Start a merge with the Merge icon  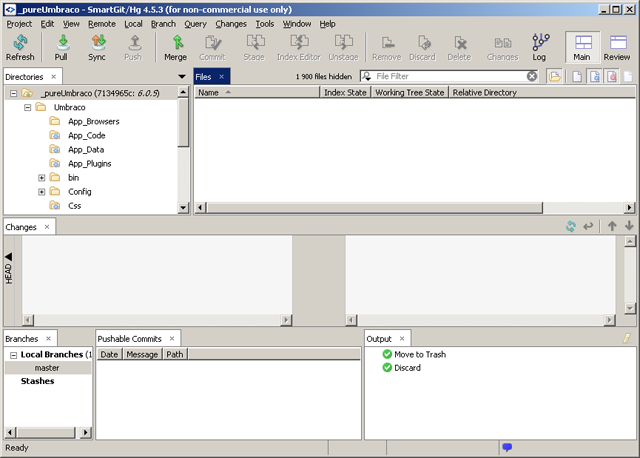(175, 42)
